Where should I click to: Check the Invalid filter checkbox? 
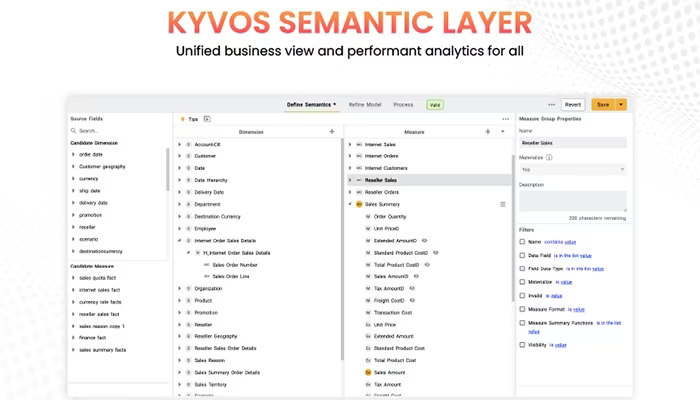[x=522, y=296]
